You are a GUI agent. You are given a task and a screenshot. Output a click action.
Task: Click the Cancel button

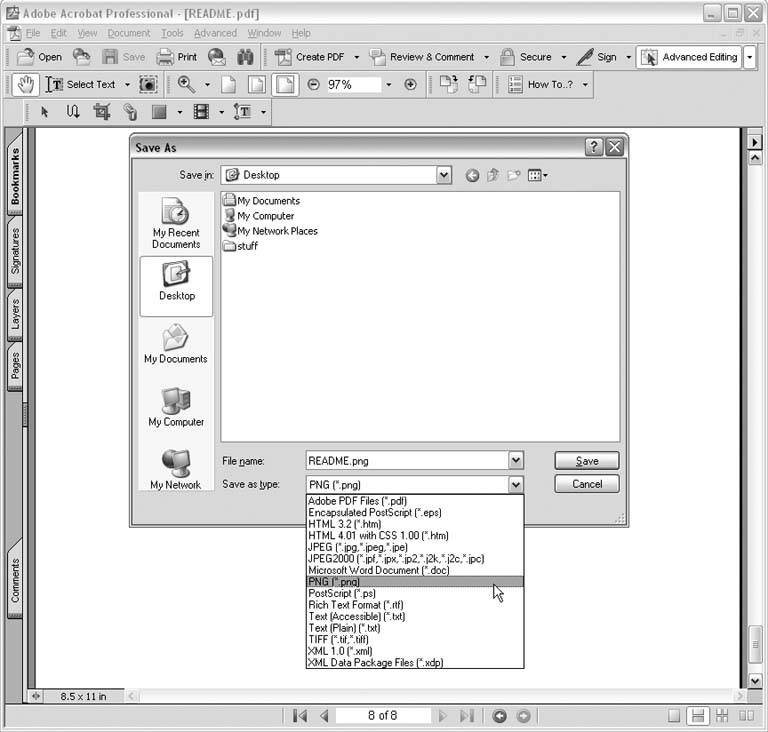587,484
